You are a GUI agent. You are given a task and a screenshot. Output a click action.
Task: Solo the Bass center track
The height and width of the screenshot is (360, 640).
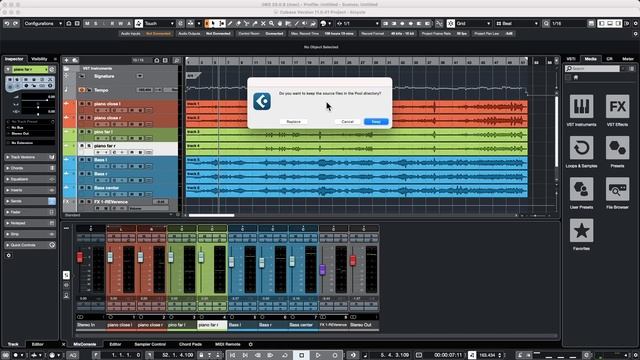tap(88, 188)
